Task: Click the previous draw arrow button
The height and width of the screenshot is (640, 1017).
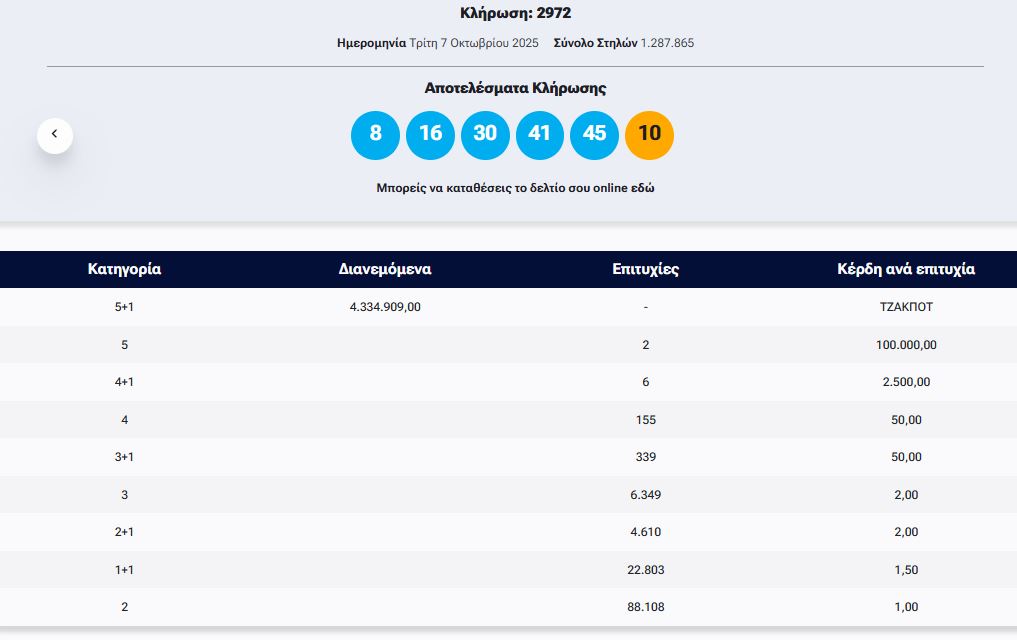Action: (x=55, y=135)
